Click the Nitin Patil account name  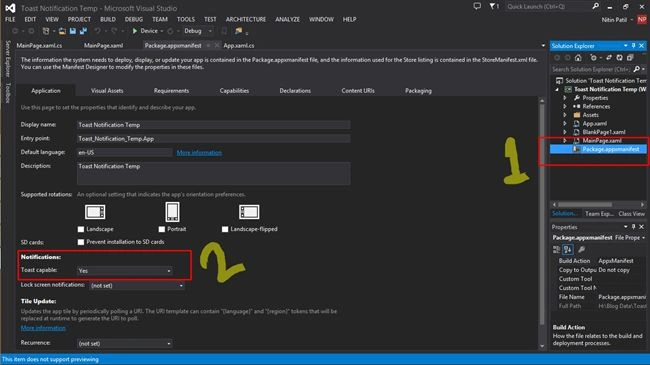614,19
